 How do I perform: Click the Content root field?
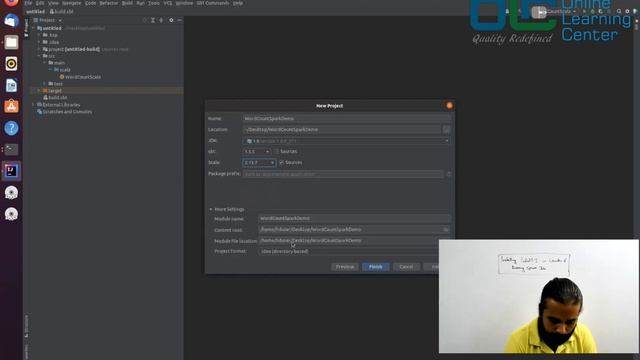(x=351, y=229)
